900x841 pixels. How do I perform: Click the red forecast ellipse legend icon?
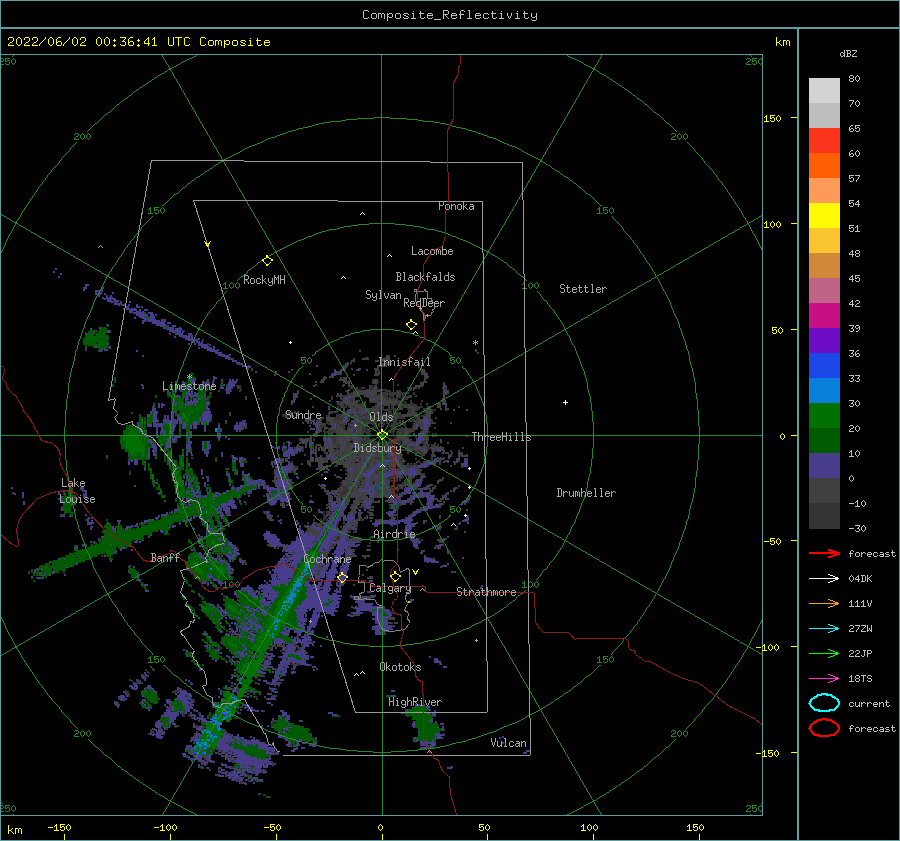(824, 728)
